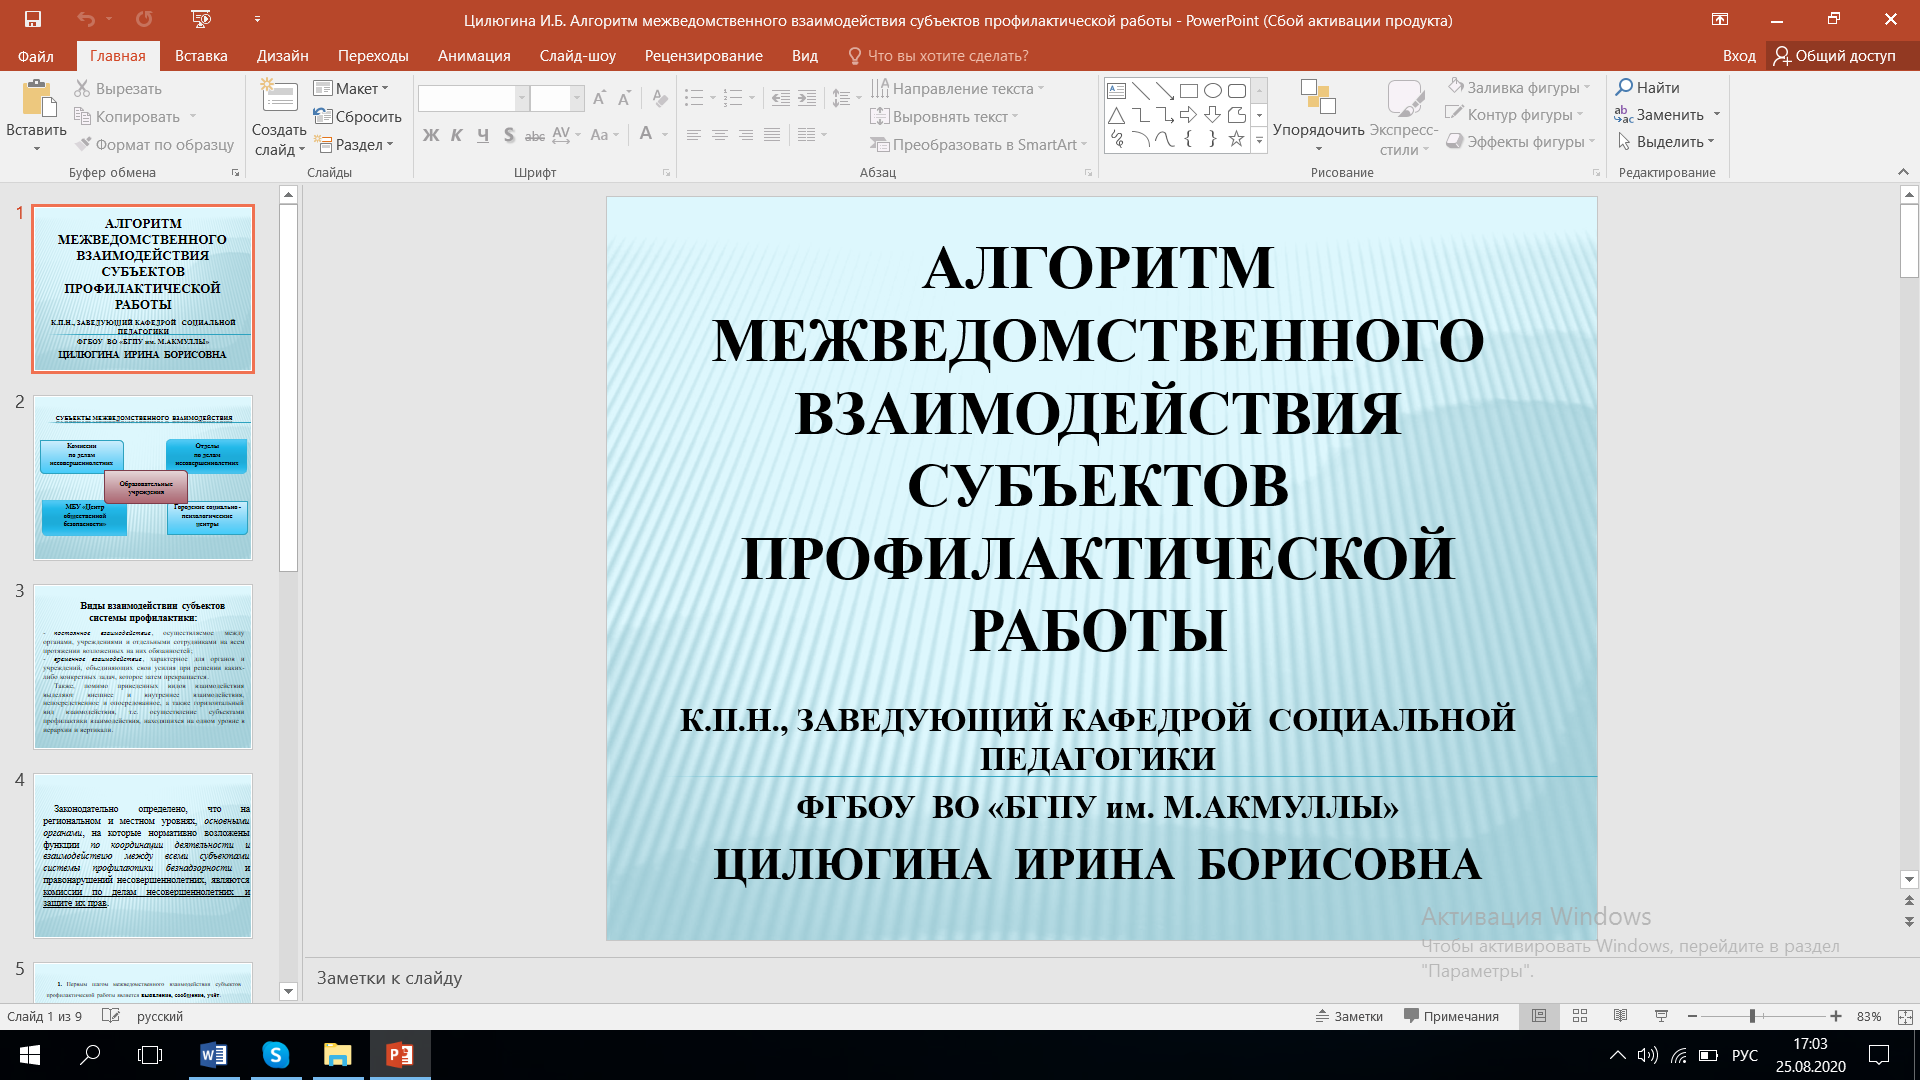The image size is (1920, 1080).
Task: Click the Save icon in title bar
Action: click(x=32, y=19)
